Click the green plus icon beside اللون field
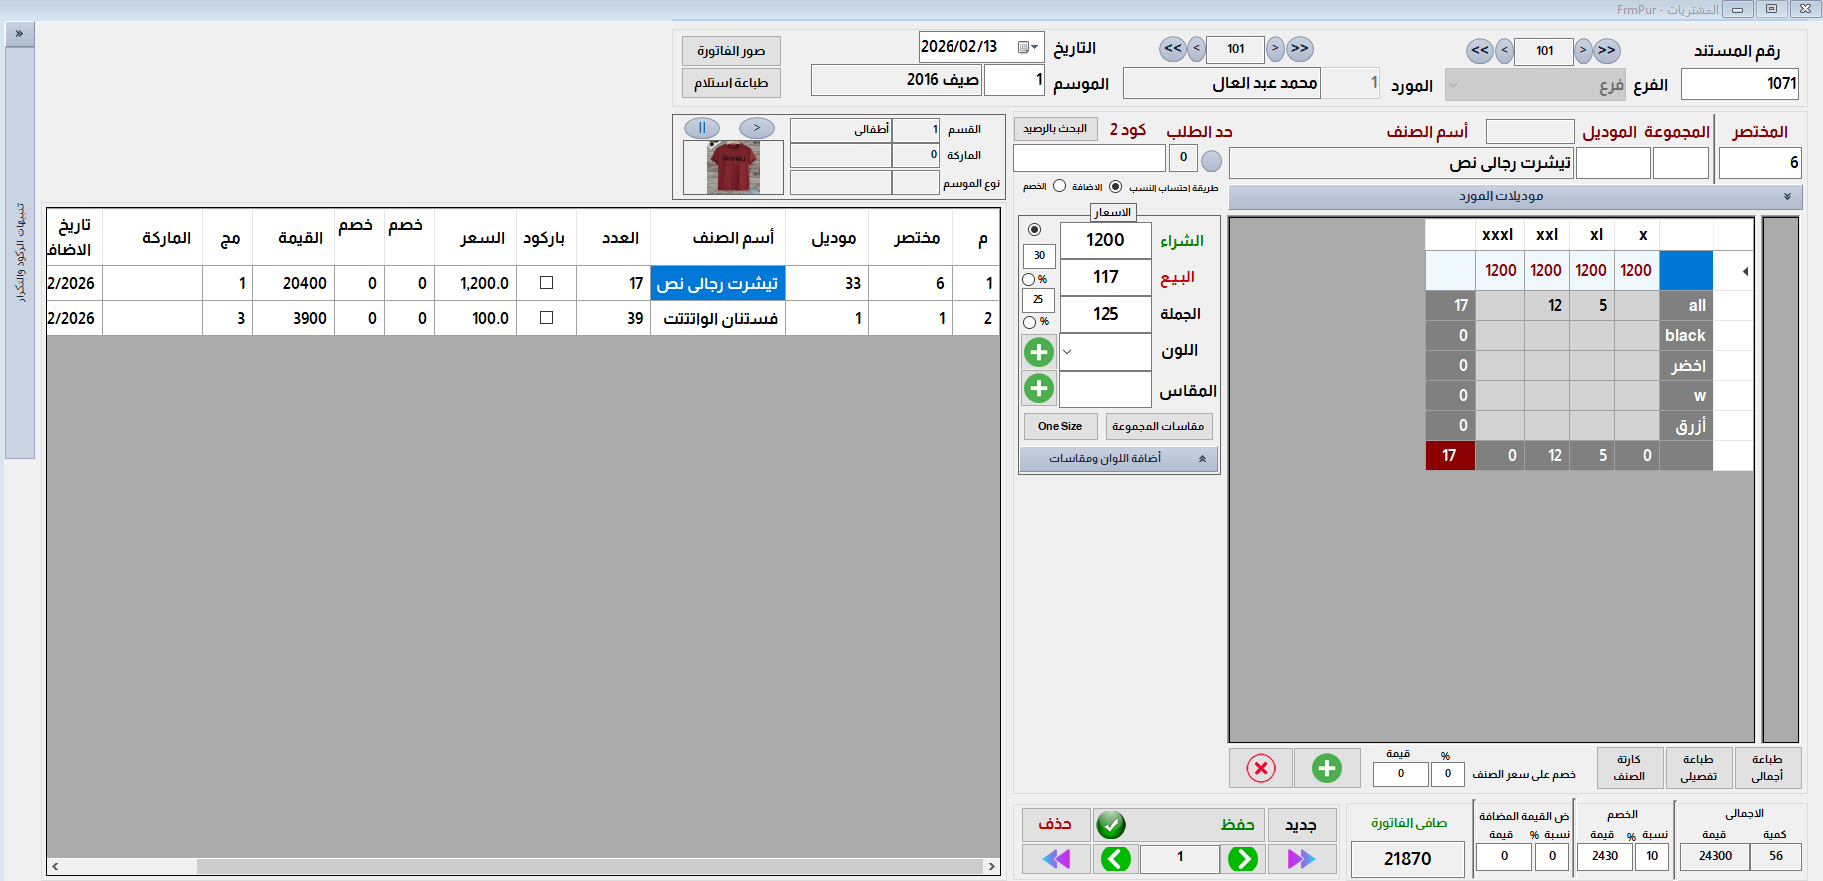This screenshot has height=881, width=1823. 1039,352
